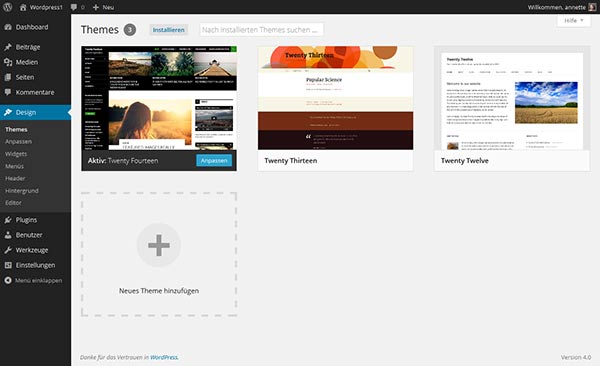Select the Widgets submenu entry
This screenshot has width=600, height=366.
[16, 154]
